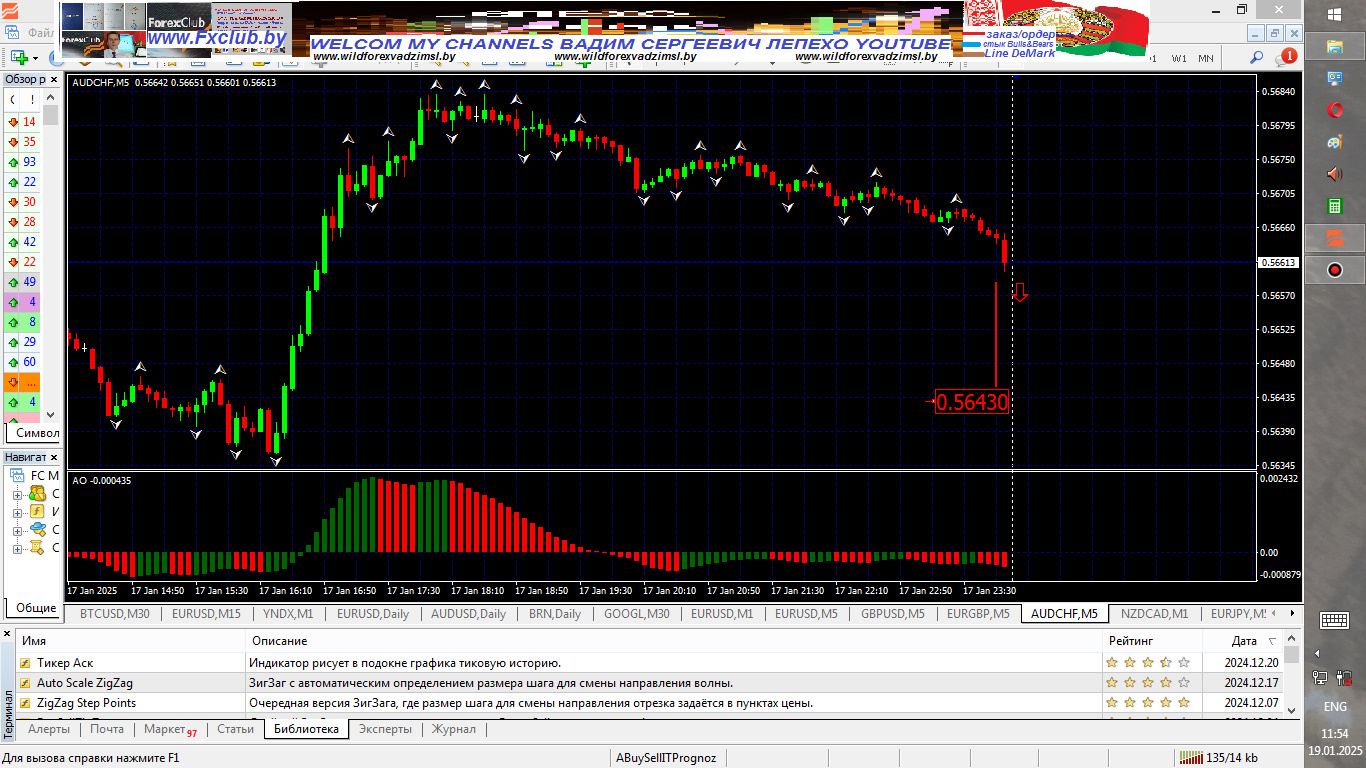Close the Терминал panel
This screenshot has height=768, width=1366.
point(8,633)
